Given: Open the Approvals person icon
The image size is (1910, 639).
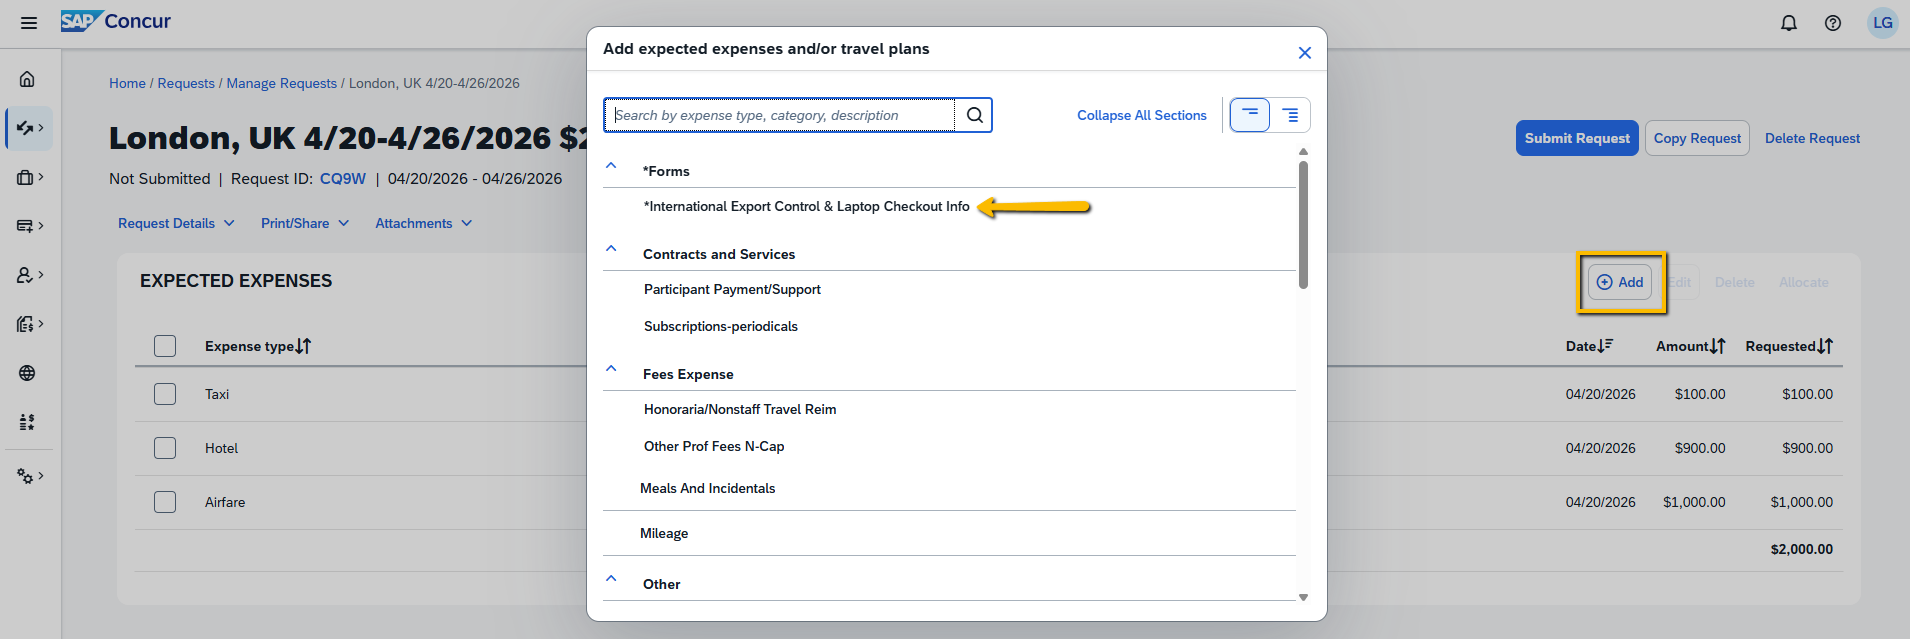Looking at the screenshot, I should pyautogui.click(x=27, y=275).
